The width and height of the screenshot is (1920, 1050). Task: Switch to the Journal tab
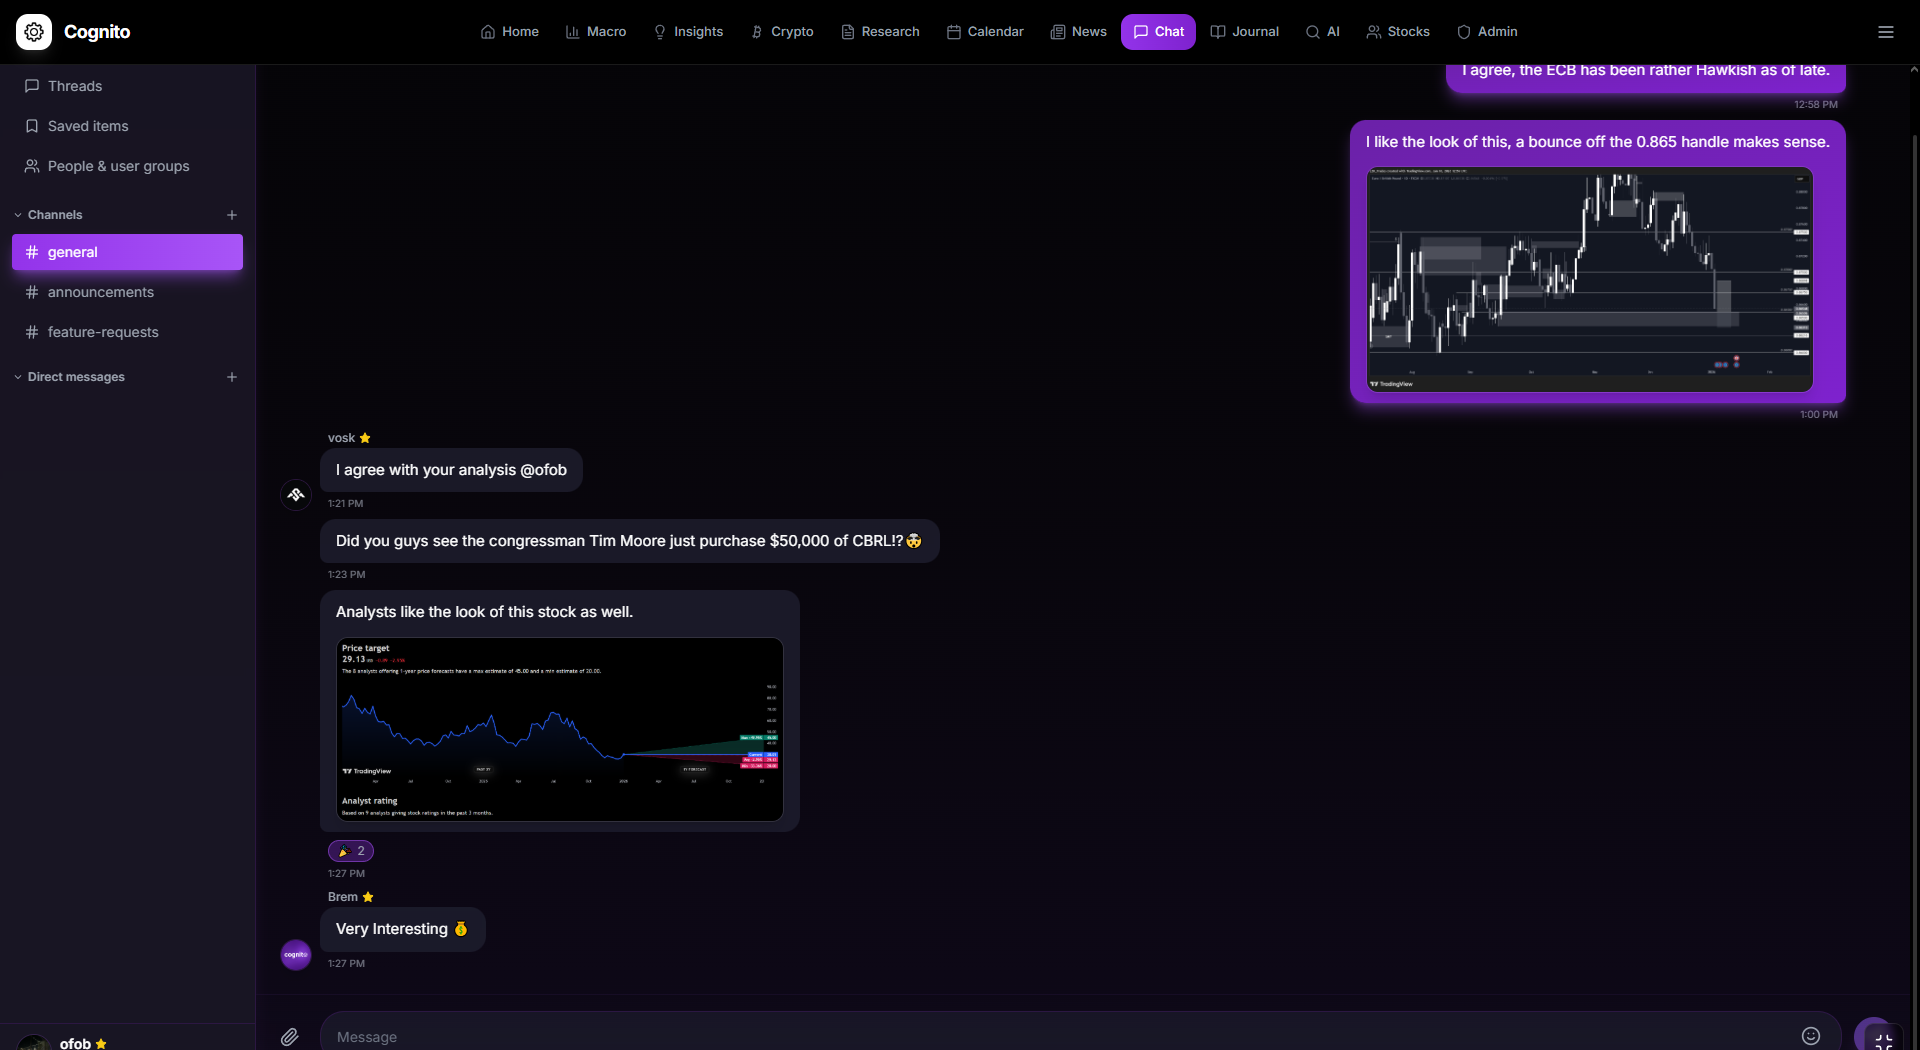(x=1244, y=31)
